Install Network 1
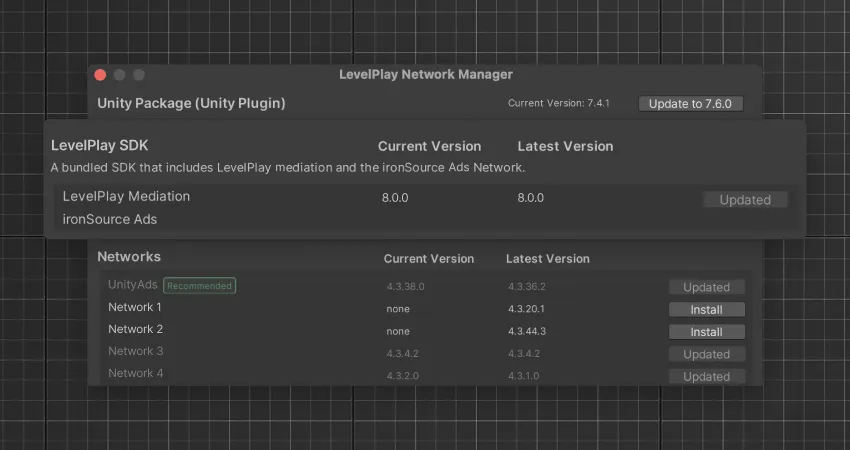 tap(706, 310)
